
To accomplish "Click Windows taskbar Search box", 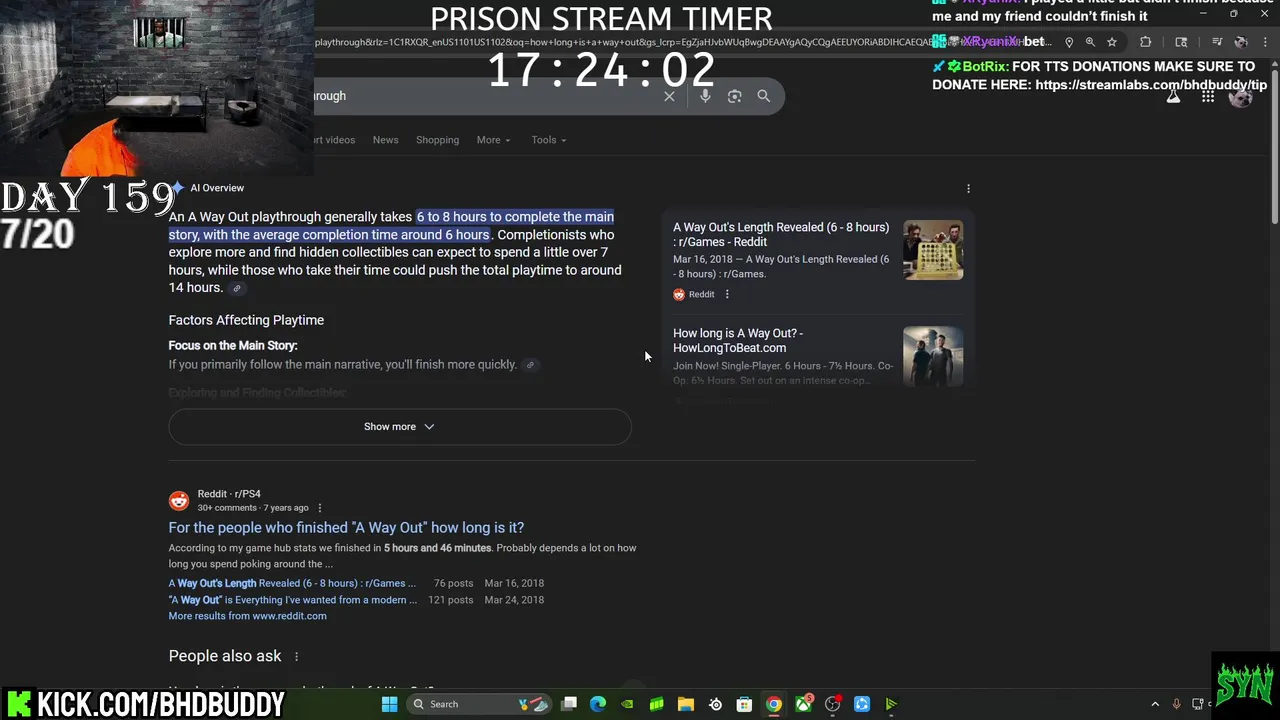I will pyautogui.click(x=477, y=704).
